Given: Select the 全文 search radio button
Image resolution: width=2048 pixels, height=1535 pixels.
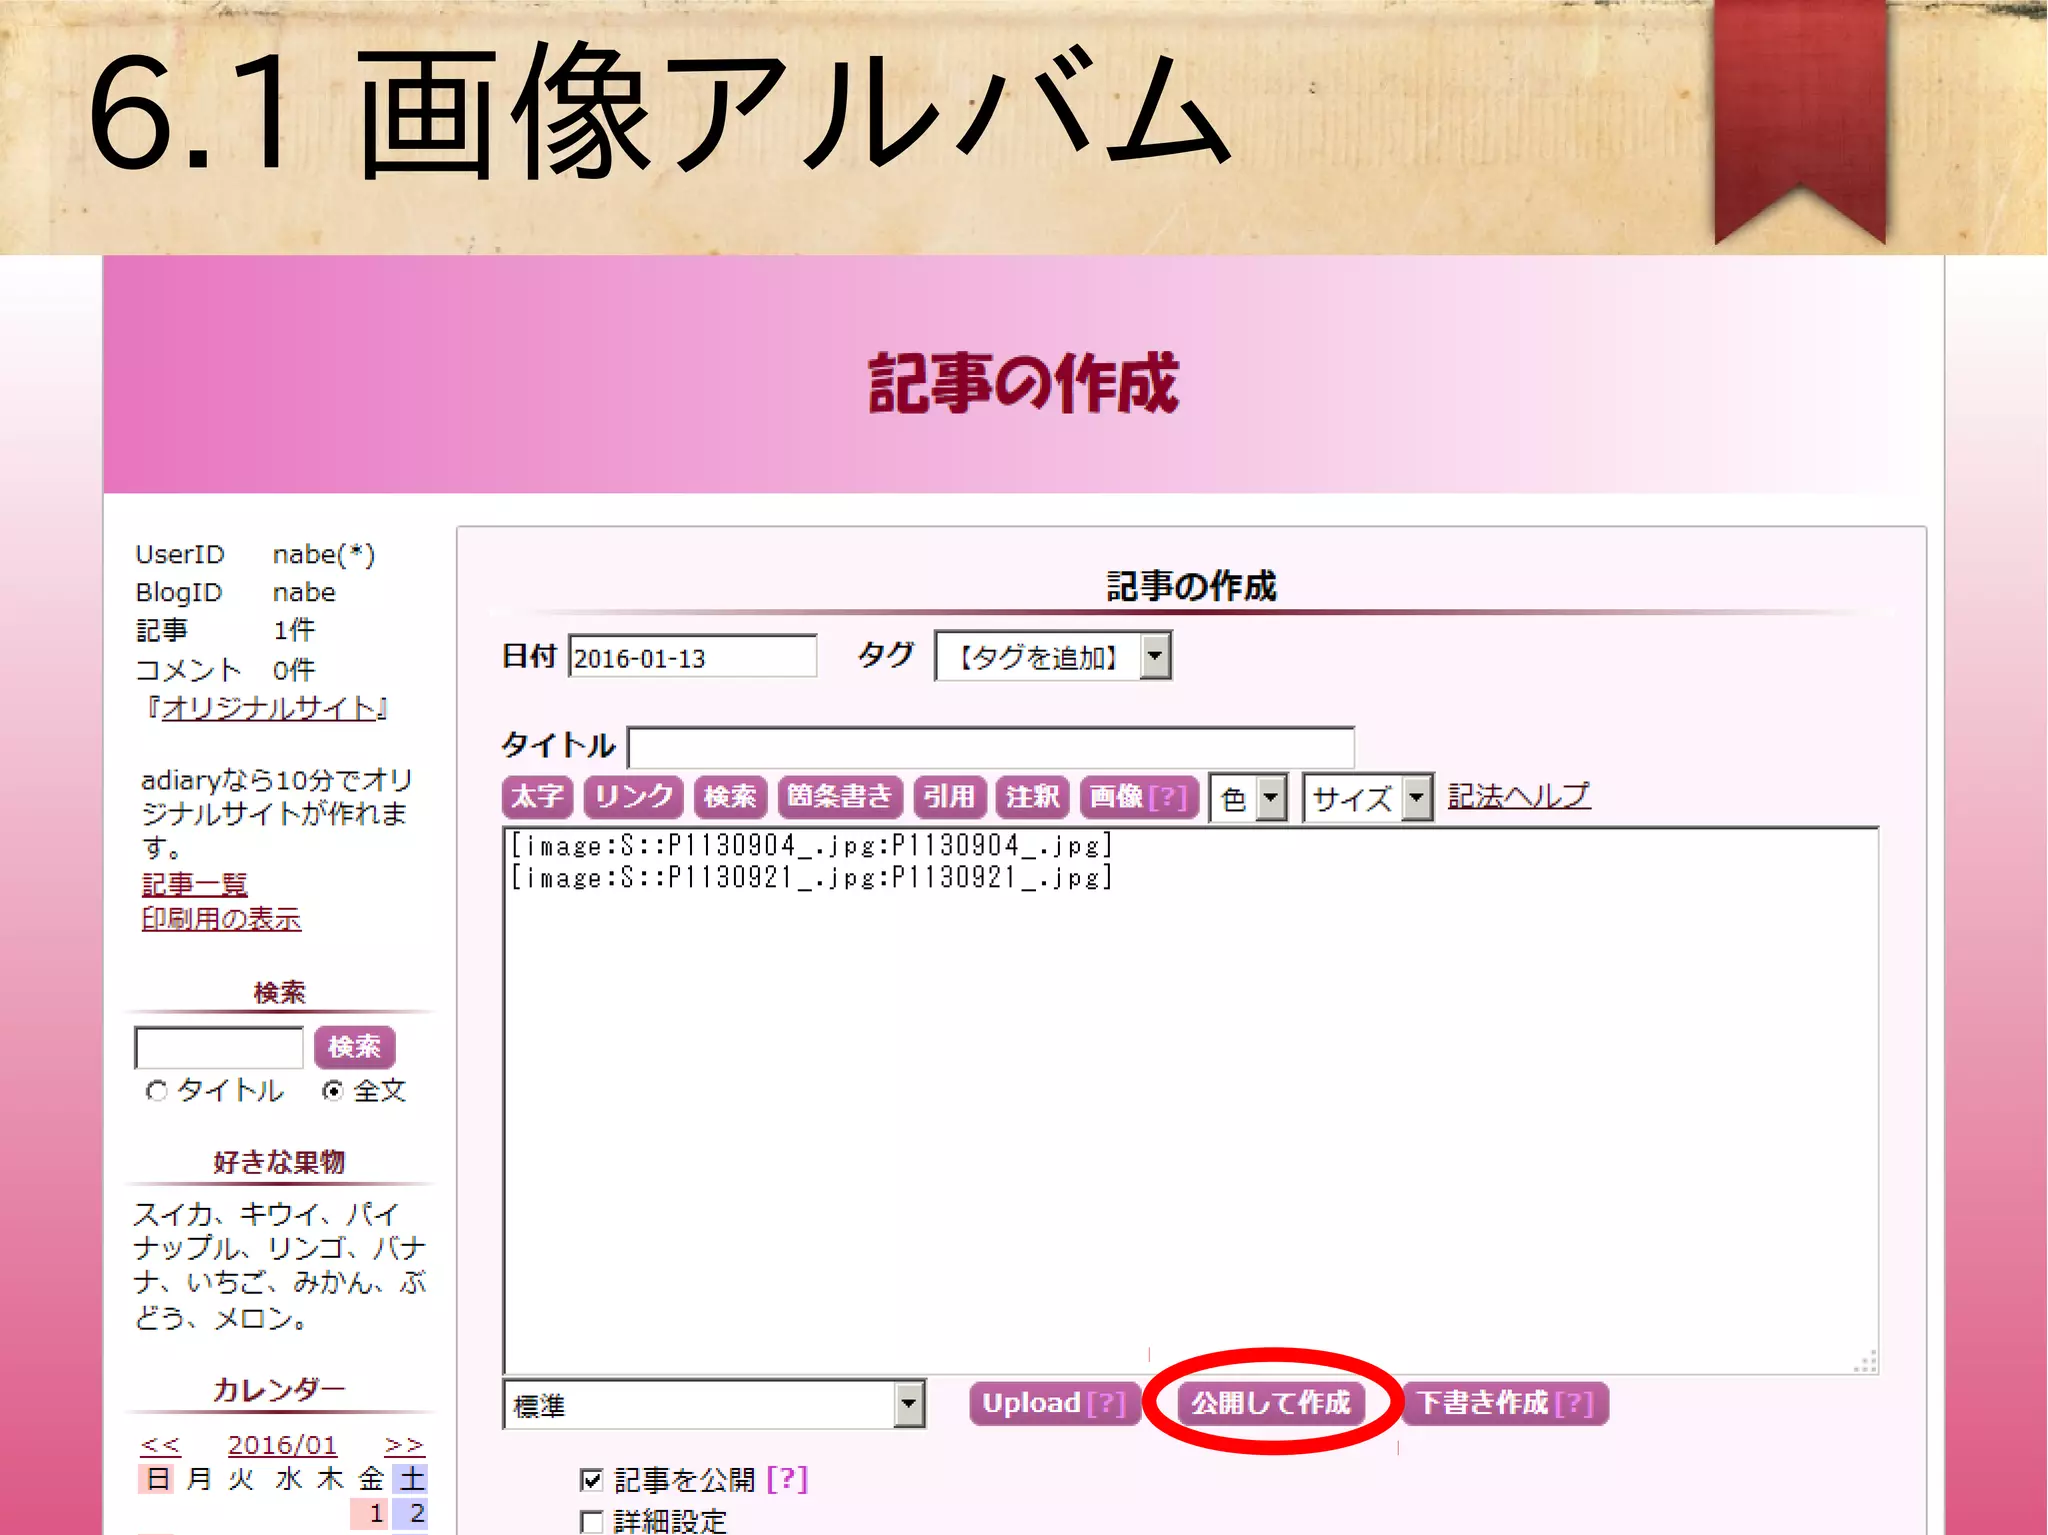Looking at the screenshot, I should 333,1090.
